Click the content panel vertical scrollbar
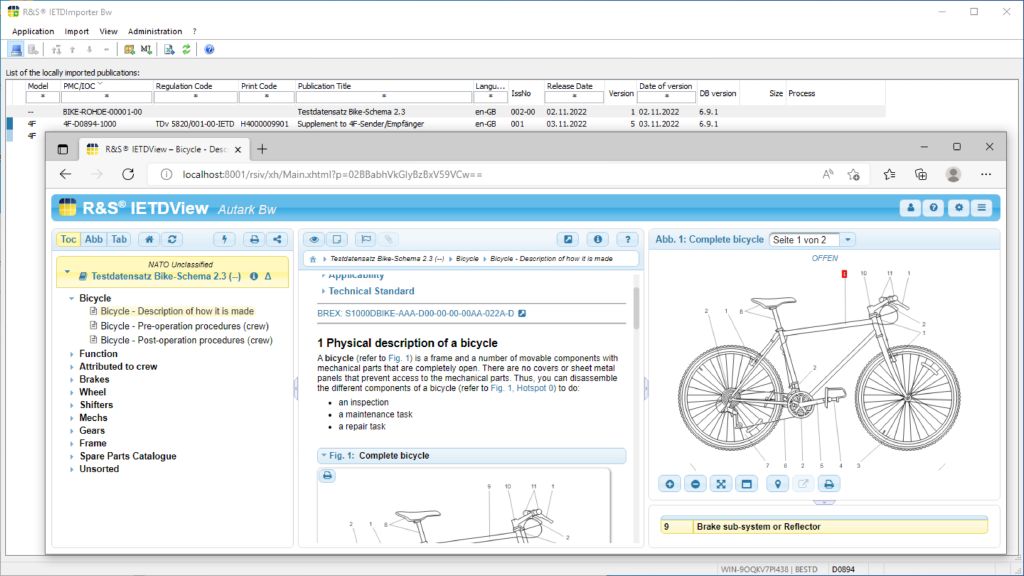This screenshot has height=576, width=1024. pos(635,307)
